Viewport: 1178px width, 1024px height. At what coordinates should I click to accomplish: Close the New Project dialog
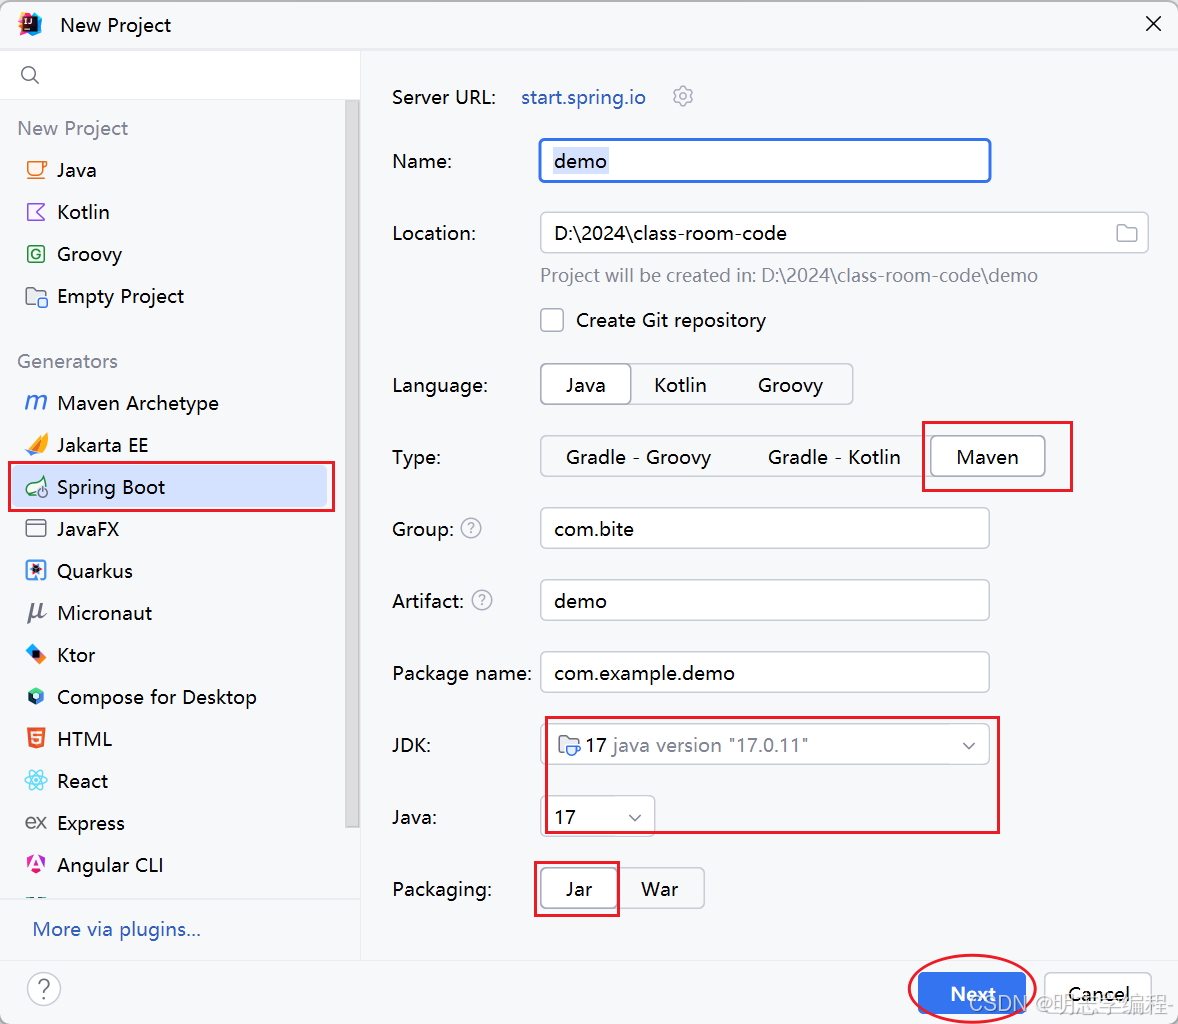(x=1153, y=24)
